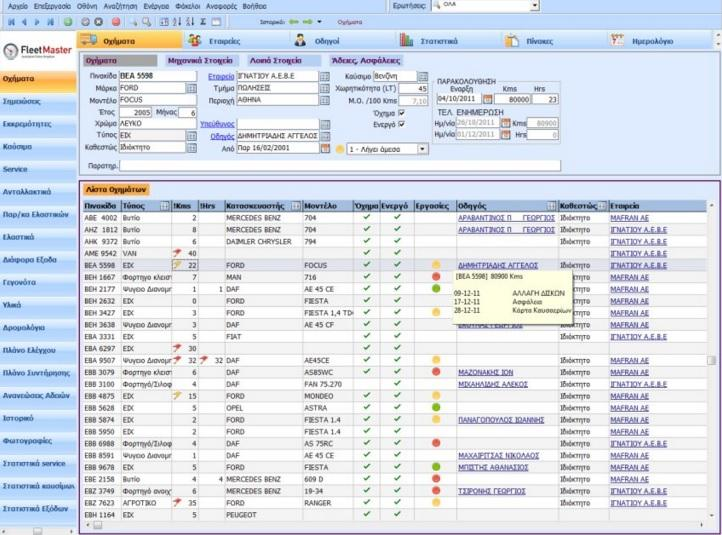Image resolution: width=722 pixels, height=535 pixels.
Task: Open the lookup icon beside Καύσιμο Βενζίνη field
Action: (x=423, y=76)
